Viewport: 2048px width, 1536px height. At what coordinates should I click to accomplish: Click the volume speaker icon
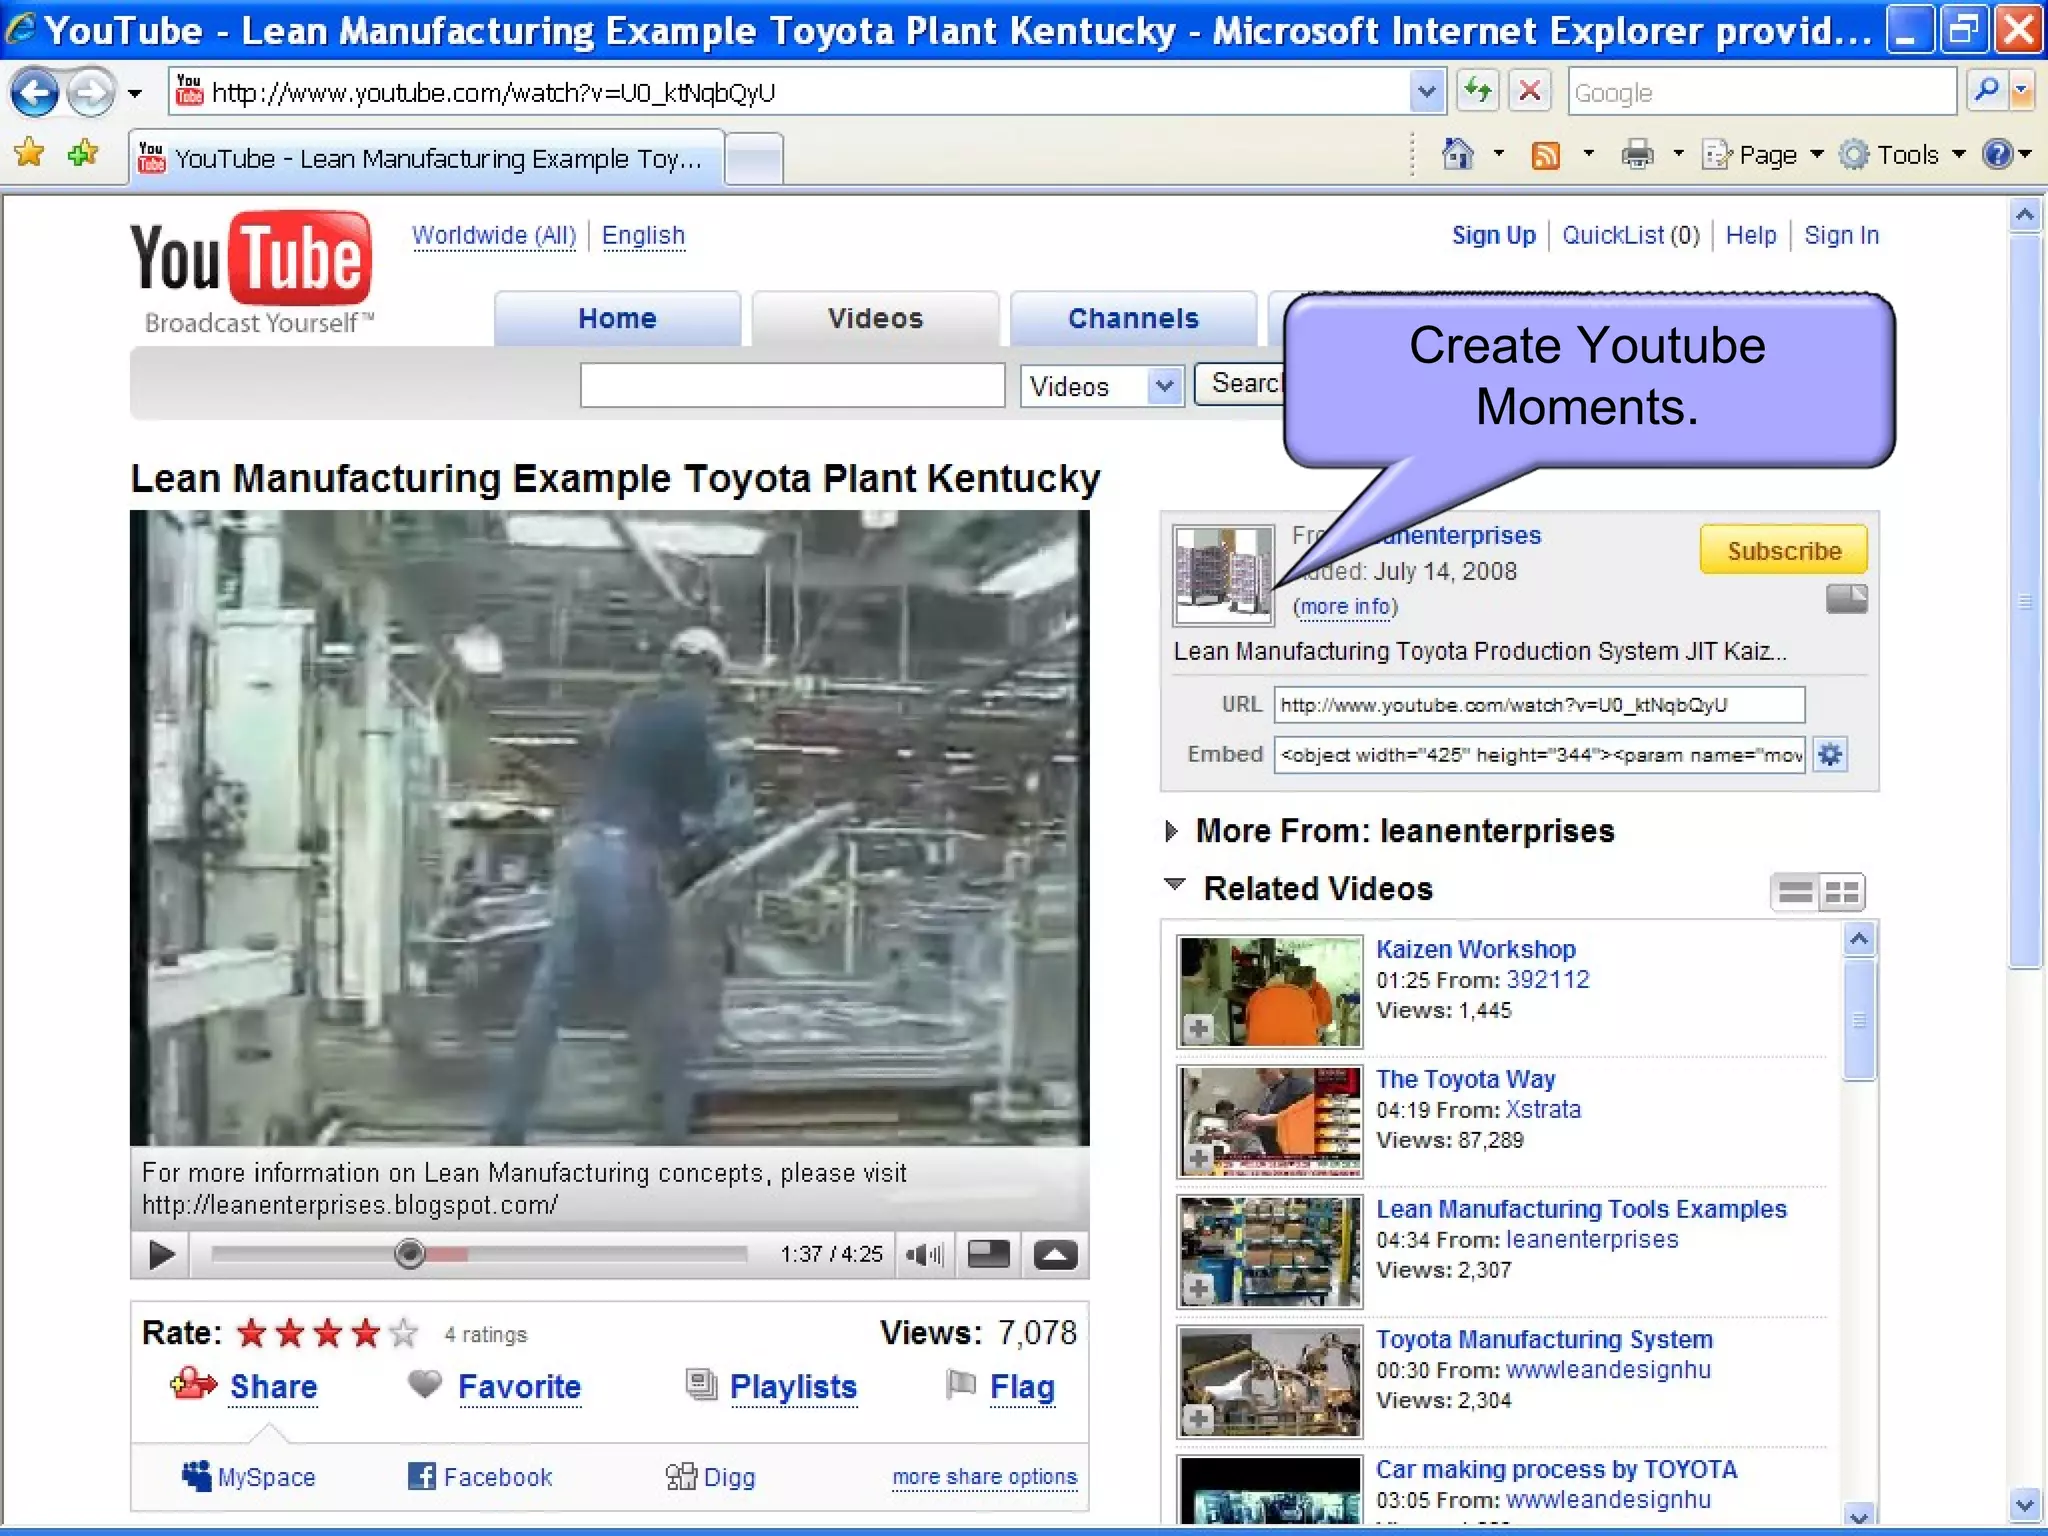point(923,1254)
